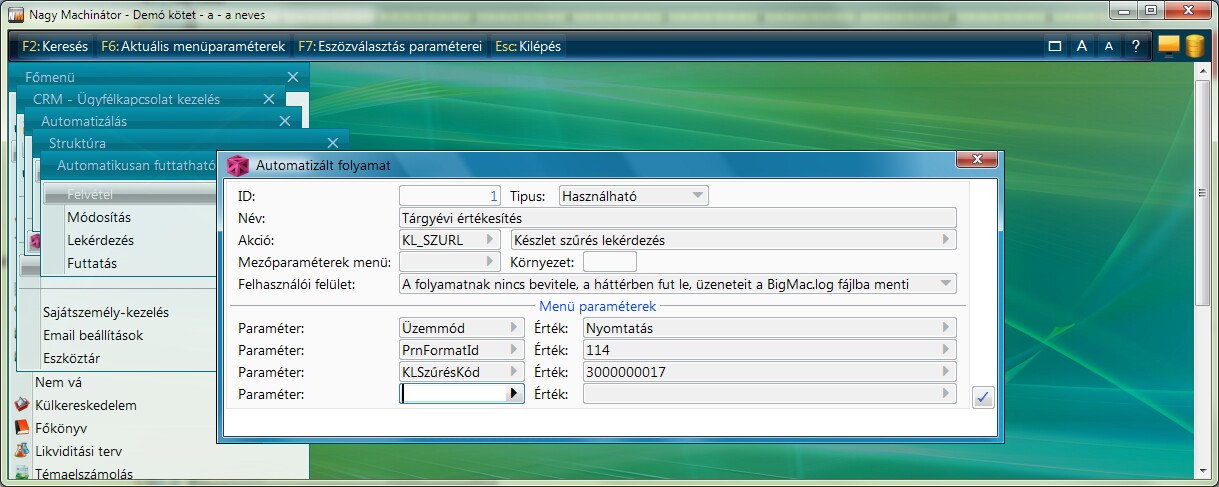Click F2: Keresés toolbar button
1219x487 pixels.
[55, 46]
